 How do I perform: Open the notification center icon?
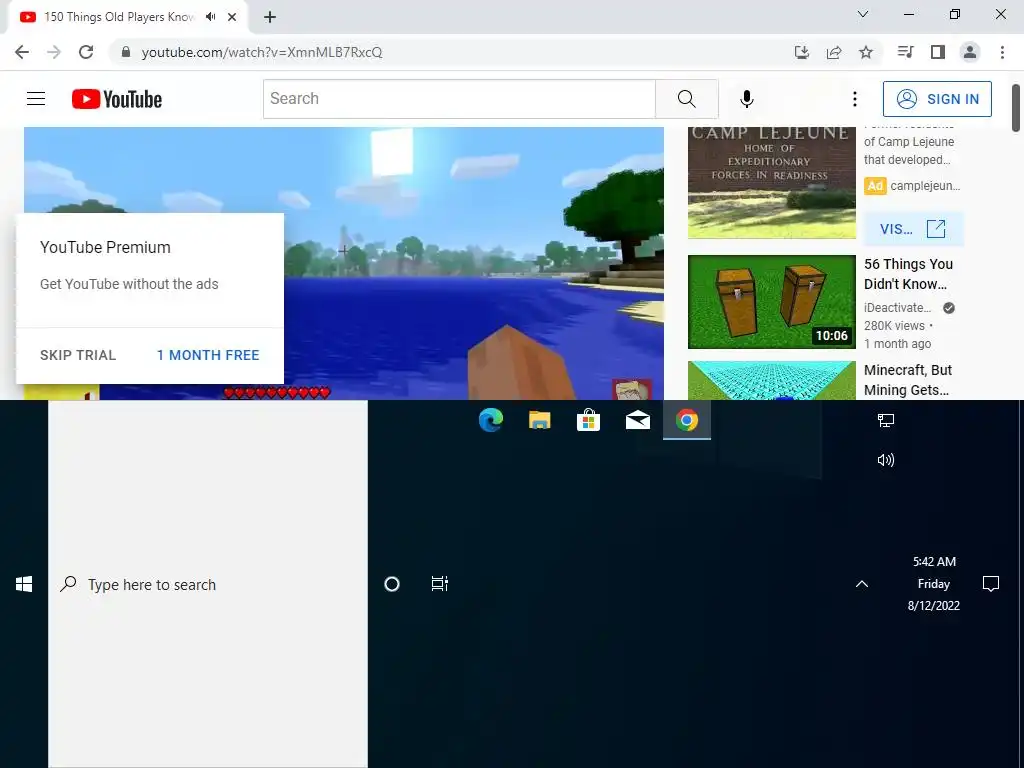click(x=991, y=584)
